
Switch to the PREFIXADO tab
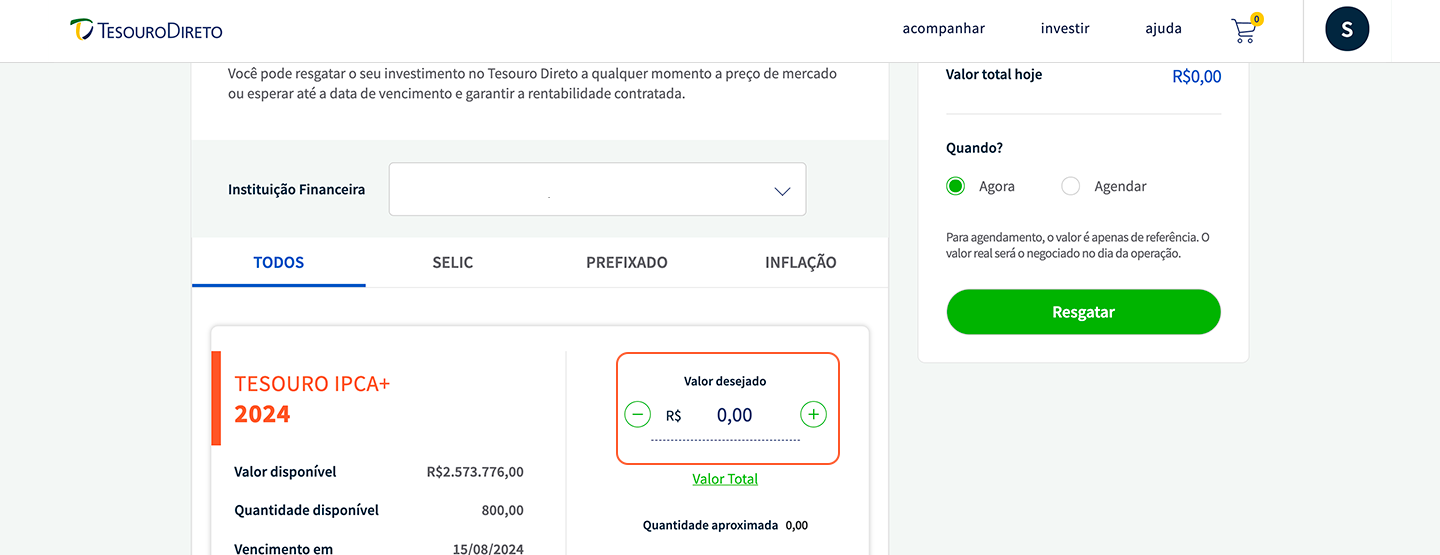click(627, 263)
